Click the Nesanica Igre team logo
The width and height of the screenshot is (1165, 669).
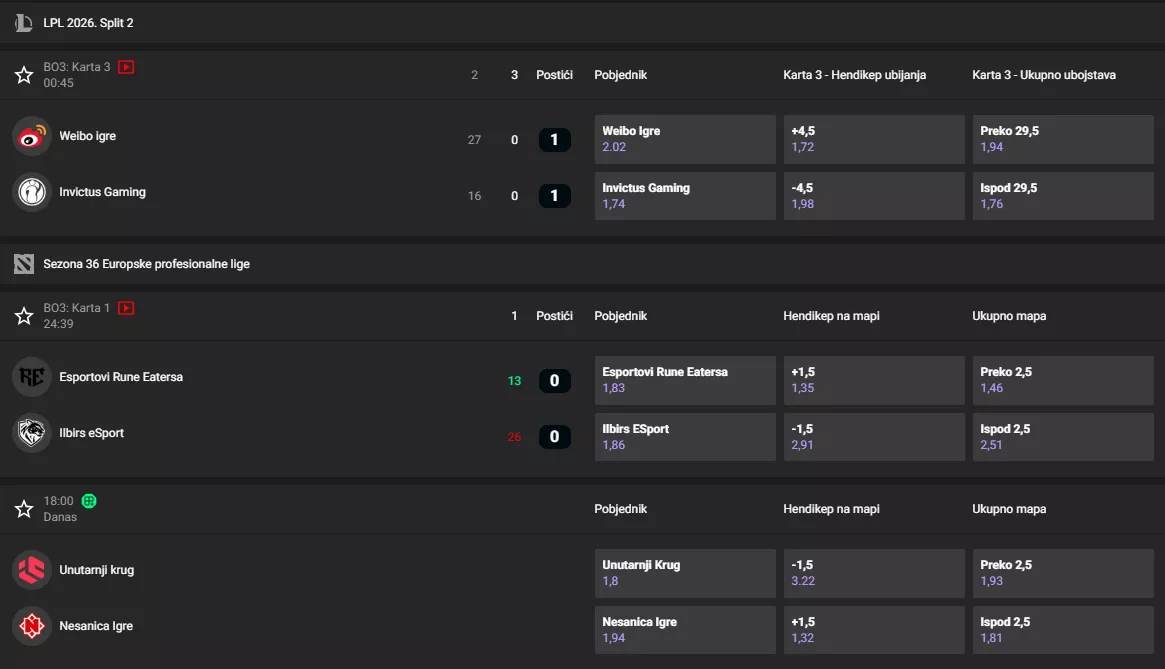(32, 626)
